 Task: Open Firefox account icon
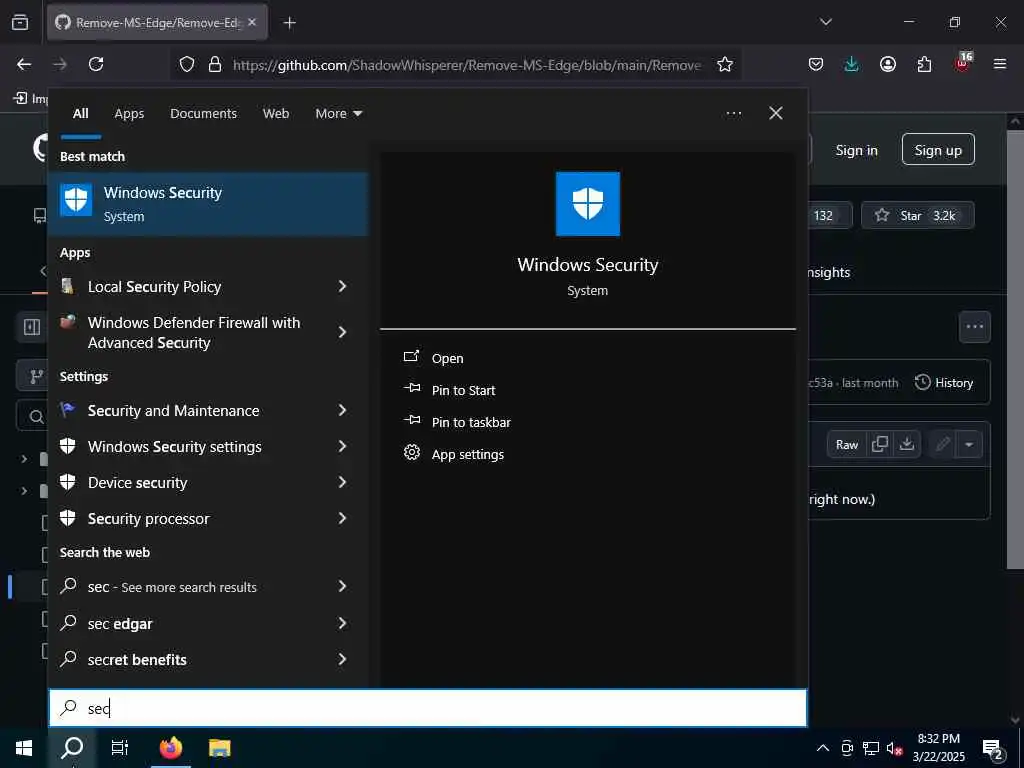[x=888, y=64]
